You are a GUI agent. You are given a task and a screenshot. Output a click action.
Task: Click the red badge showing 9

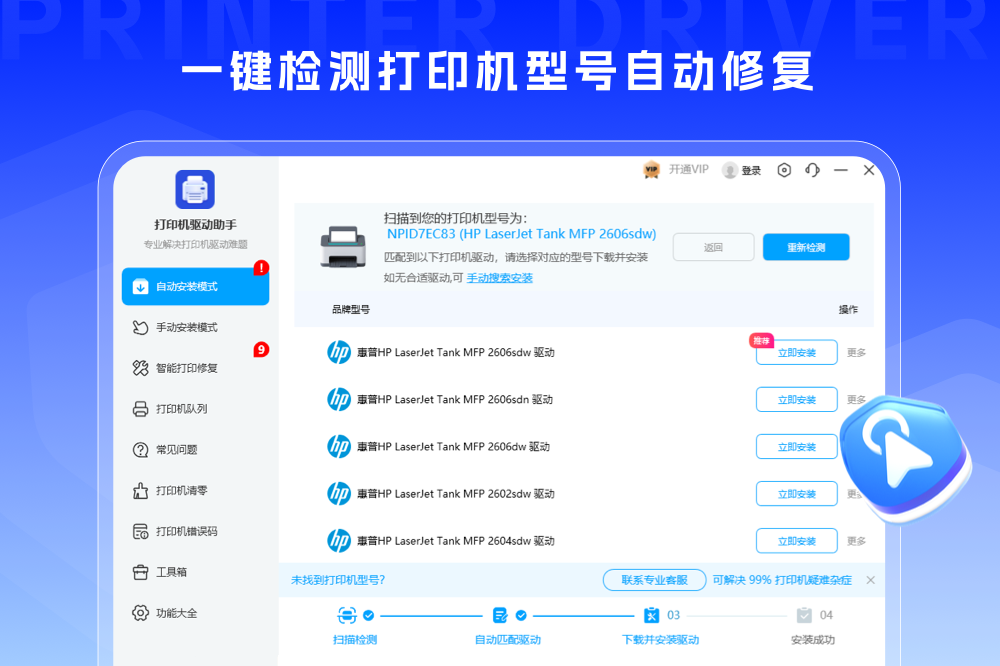[x=261, y=350]
